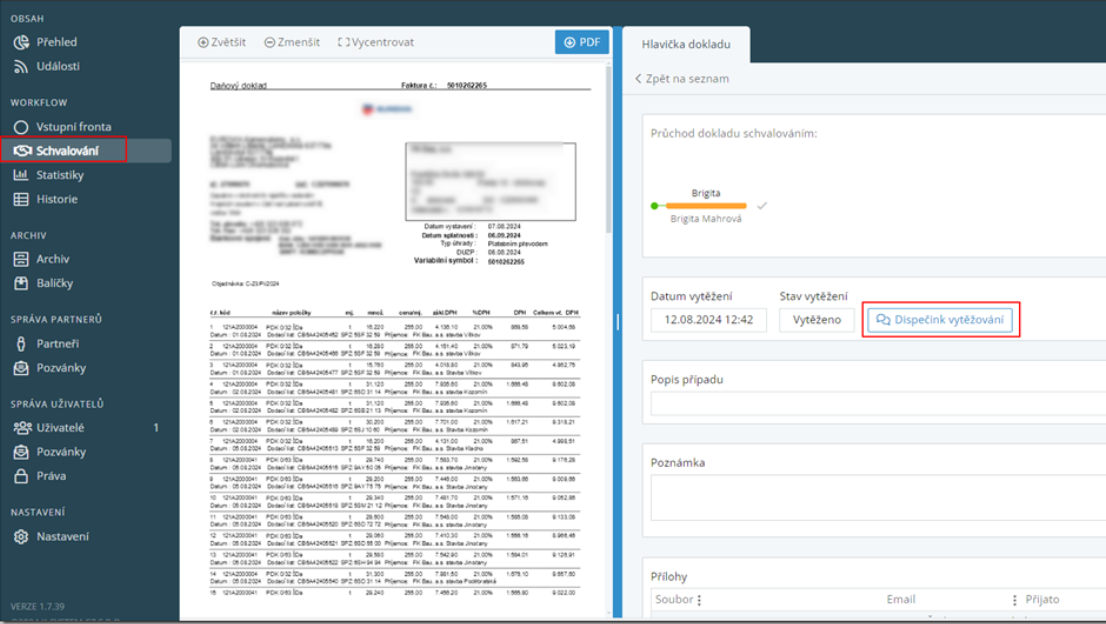
Task: Open Archiv in sidebar
Action: click(52, 259)
